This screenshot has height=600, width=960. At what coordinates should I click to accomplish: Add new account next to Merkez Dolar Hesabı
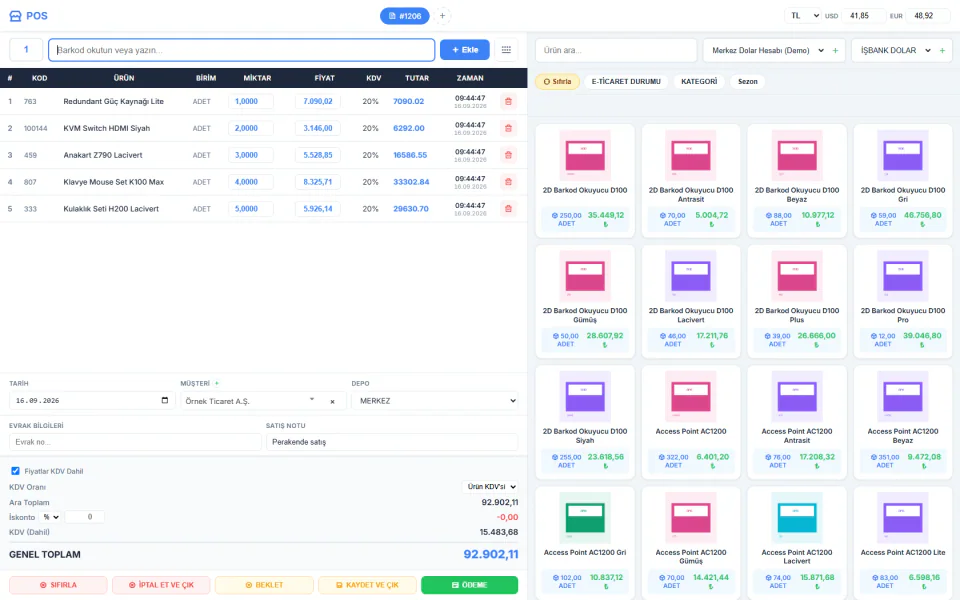[835, 50]
